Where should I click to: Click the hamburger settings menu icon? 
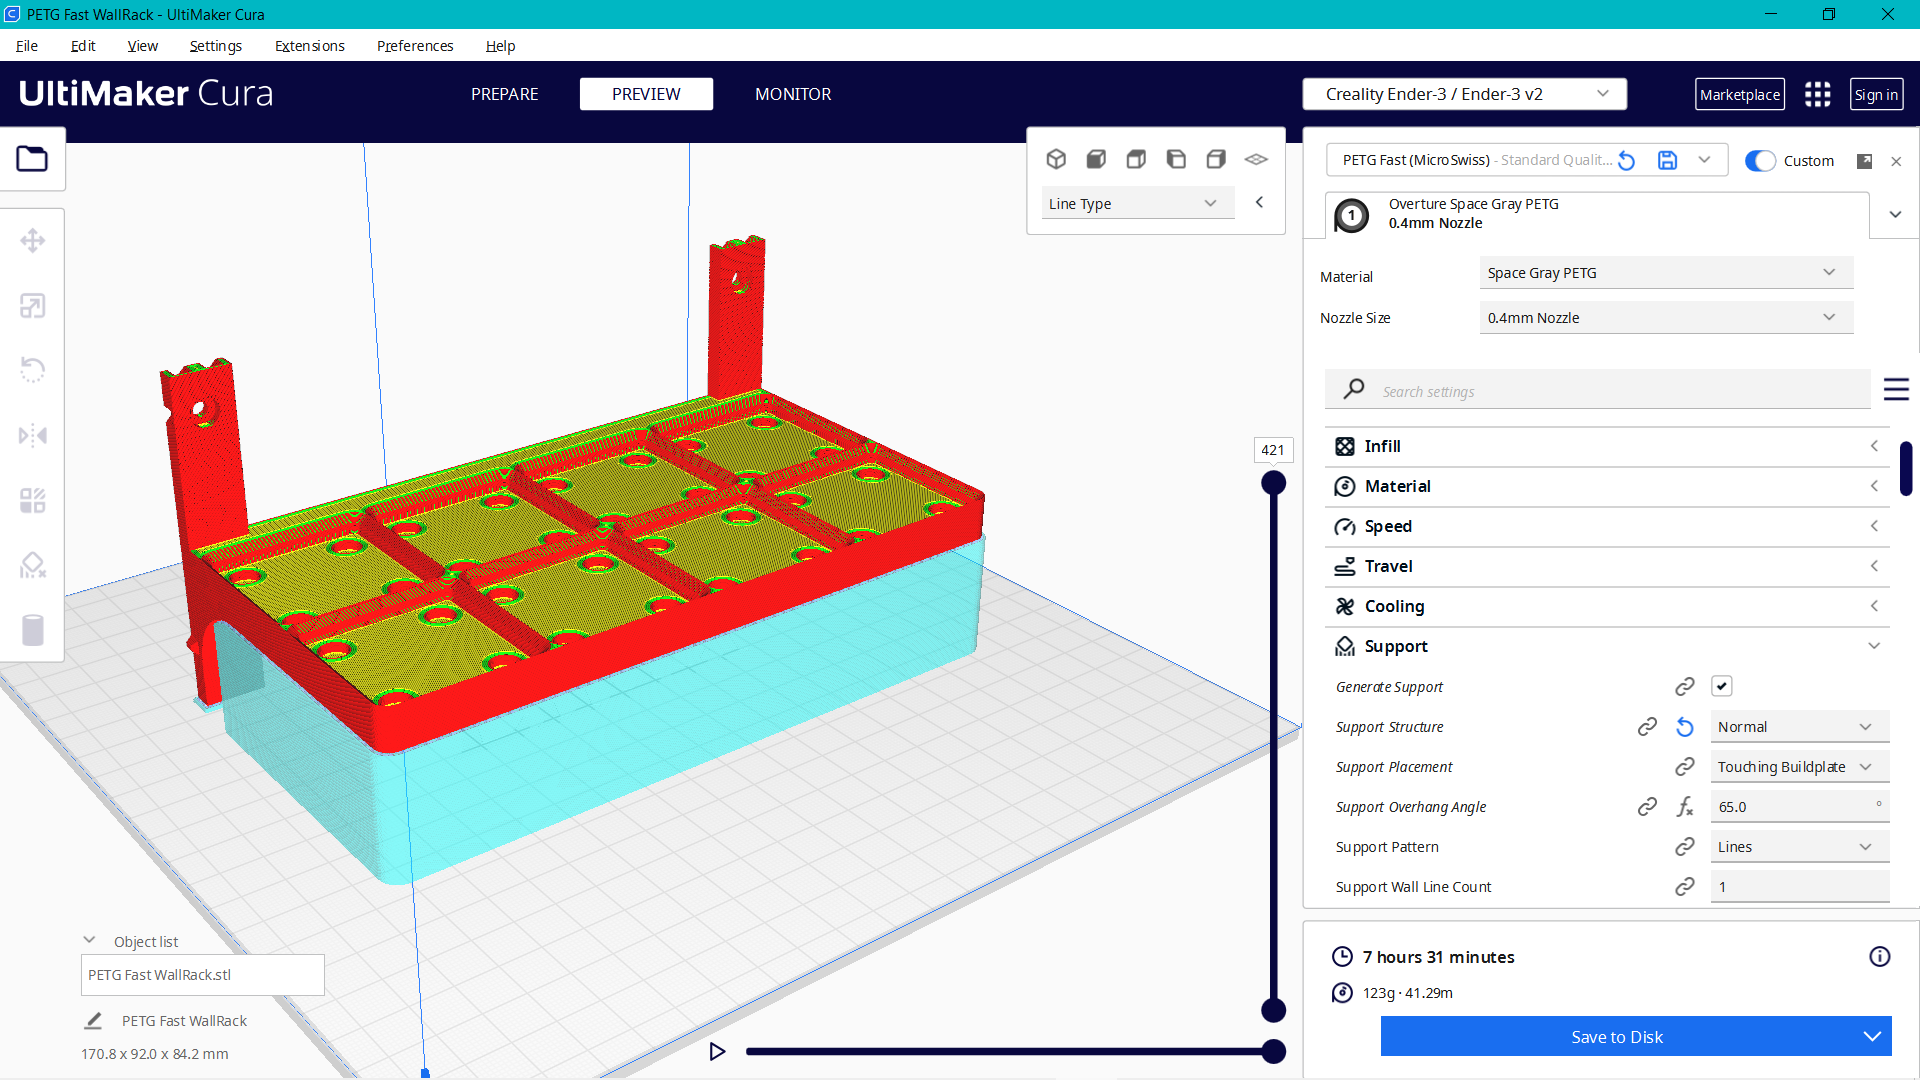click(1897, 389)
